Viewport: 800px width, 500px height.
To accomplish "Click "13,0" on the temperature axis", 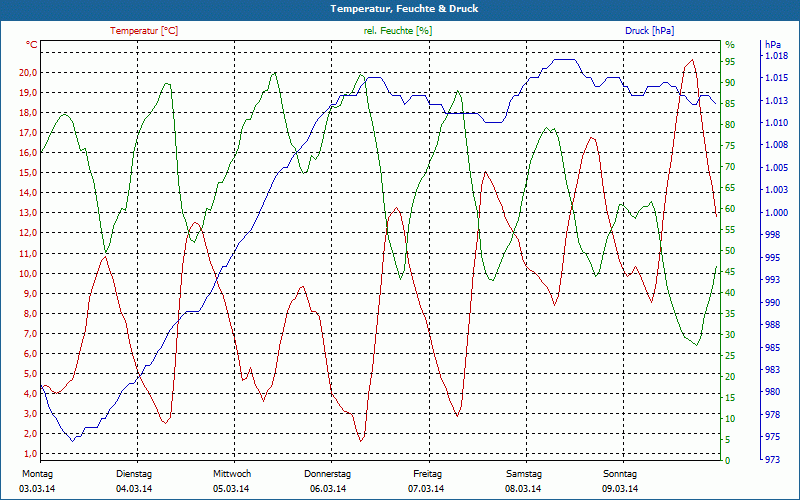I will (x=28, y=213).
